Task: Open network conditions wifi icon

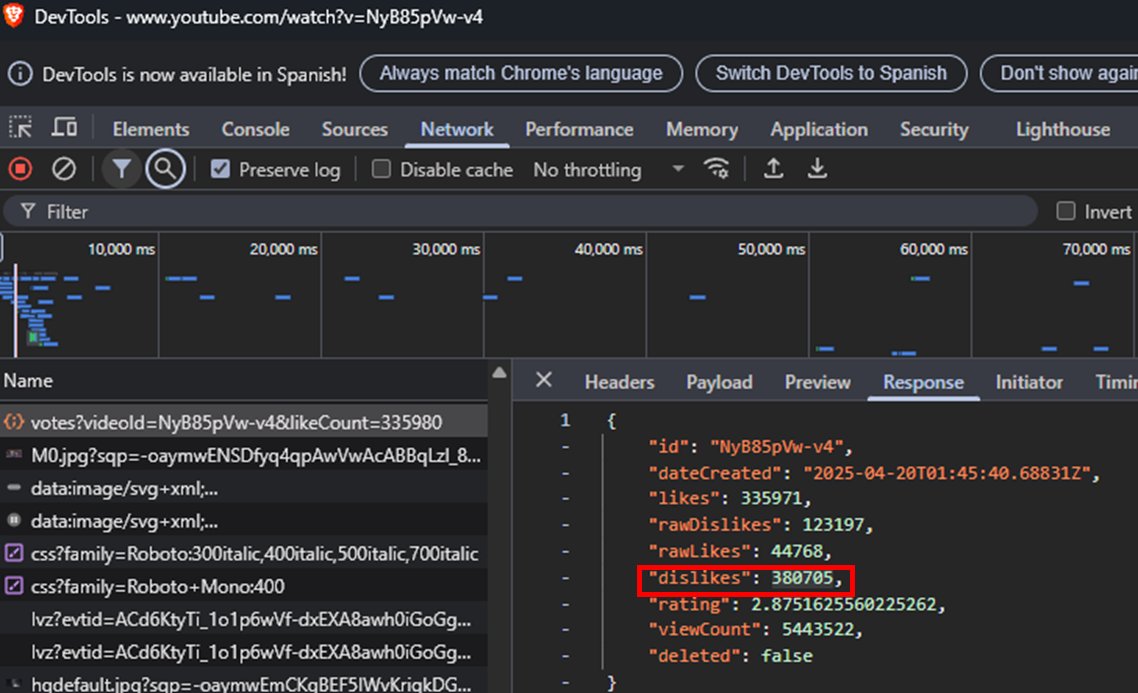Action: click(716, 168)
